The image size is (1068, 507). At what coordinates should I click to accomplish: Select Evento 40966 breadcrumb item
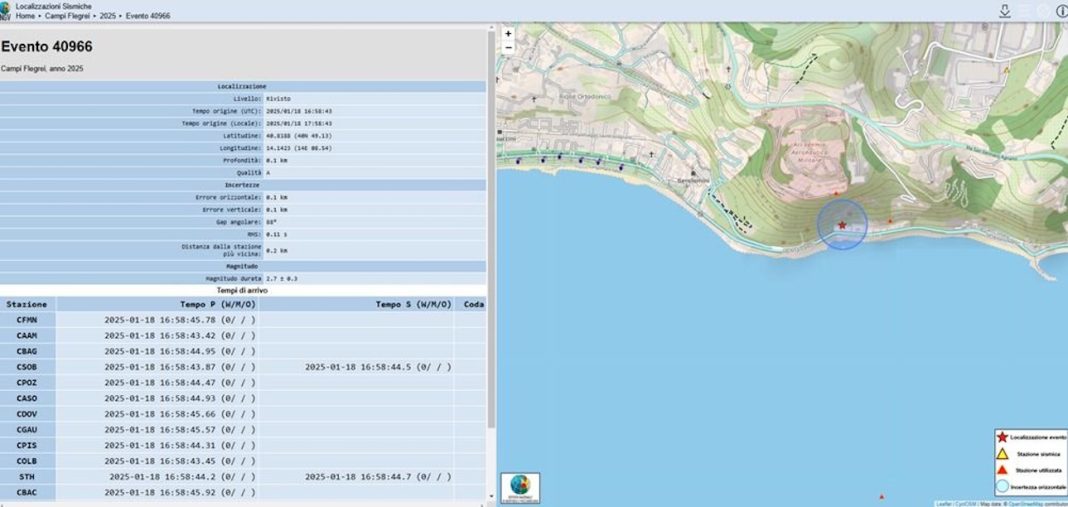tap(147, 17)
